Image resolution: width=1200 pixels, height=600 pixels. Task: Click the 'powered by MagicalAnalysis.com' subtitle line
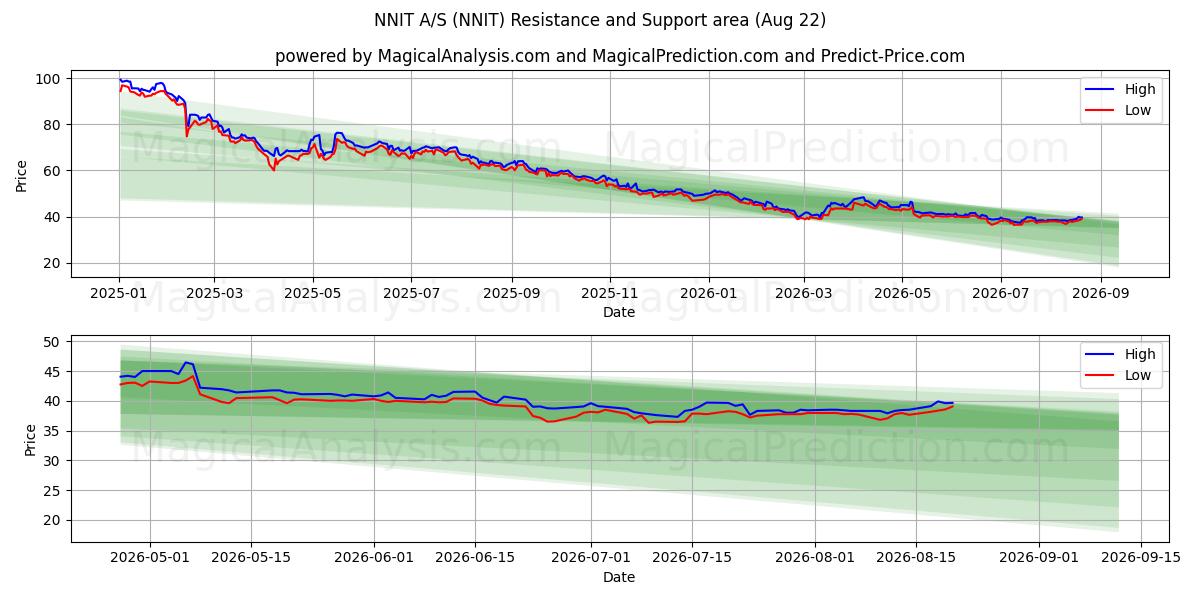coord(620,56)
